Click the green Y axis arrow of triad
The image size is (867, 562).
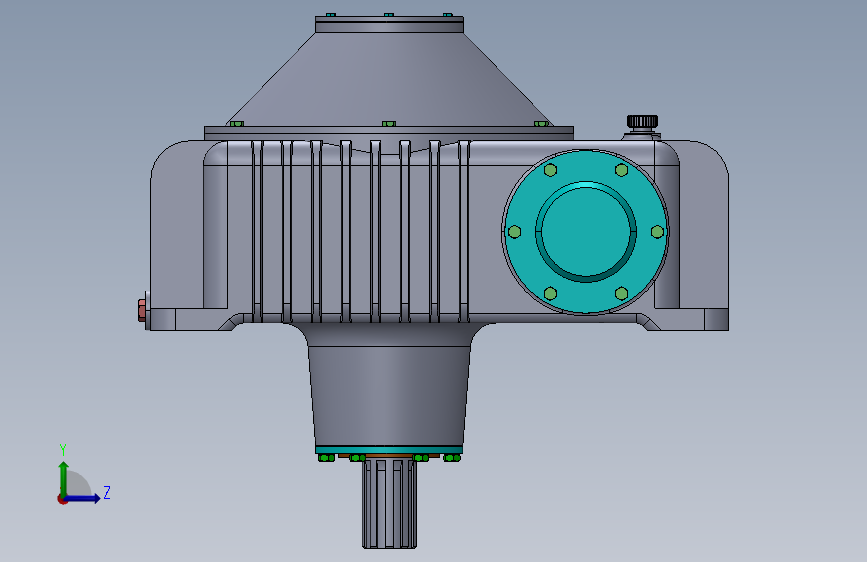click(x=64, y=478)
